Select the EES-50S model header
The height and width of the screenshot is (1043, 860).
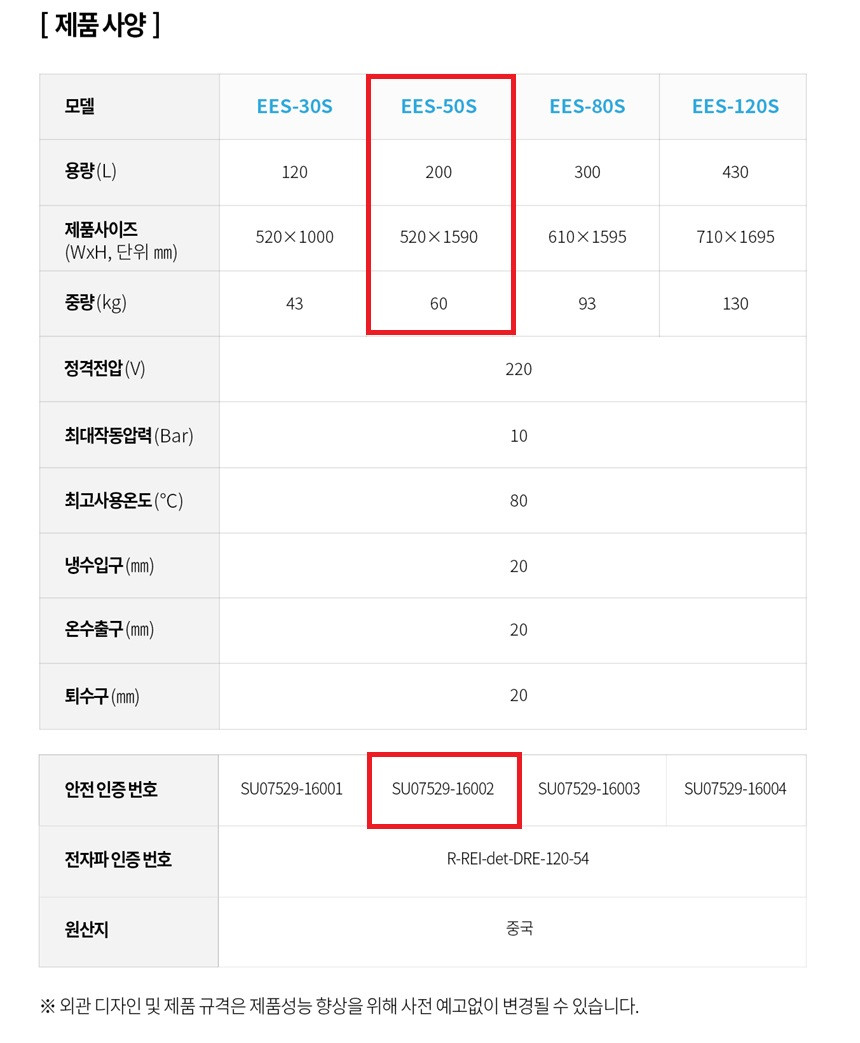point(439,106)
